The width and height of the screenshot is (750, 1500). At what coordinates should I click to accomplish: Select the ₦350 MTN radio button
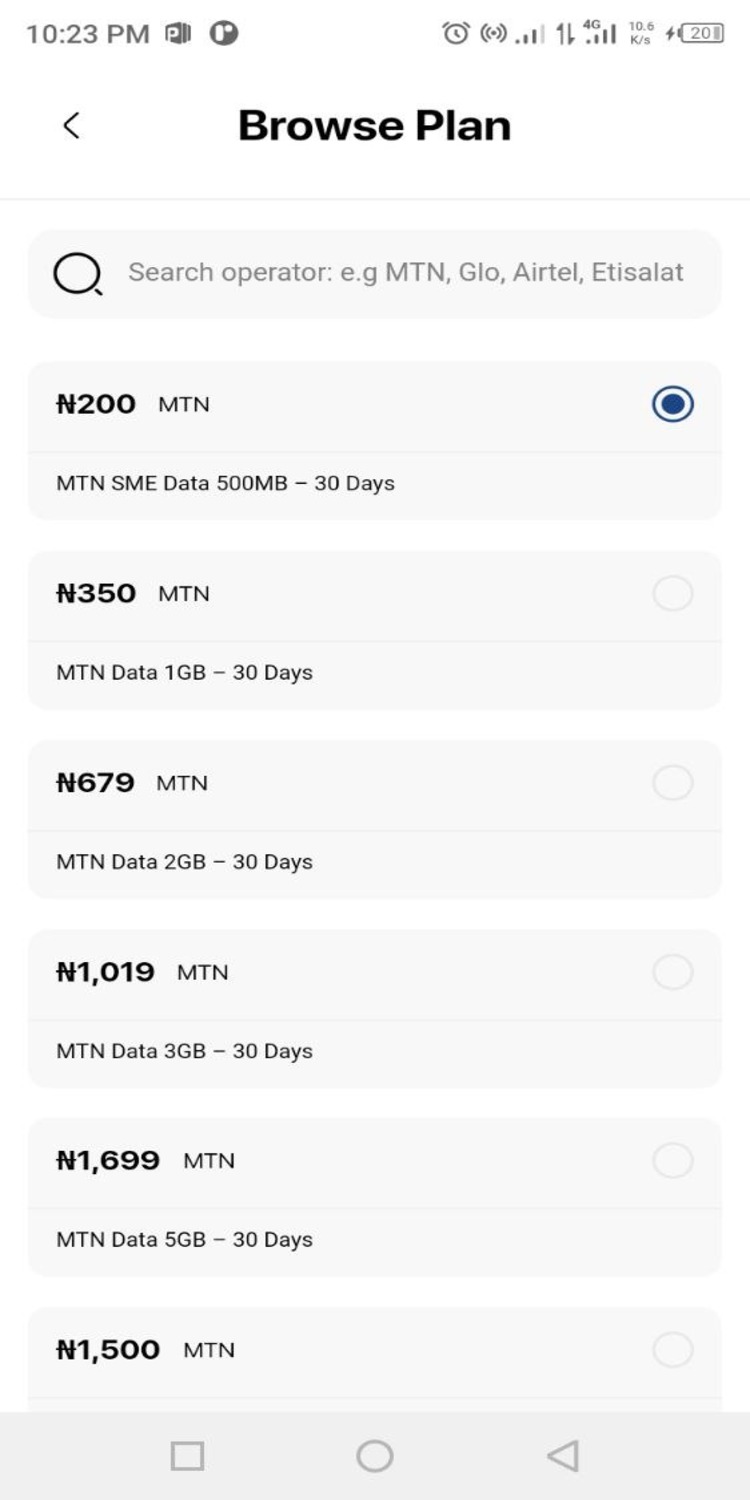point(672,594)
